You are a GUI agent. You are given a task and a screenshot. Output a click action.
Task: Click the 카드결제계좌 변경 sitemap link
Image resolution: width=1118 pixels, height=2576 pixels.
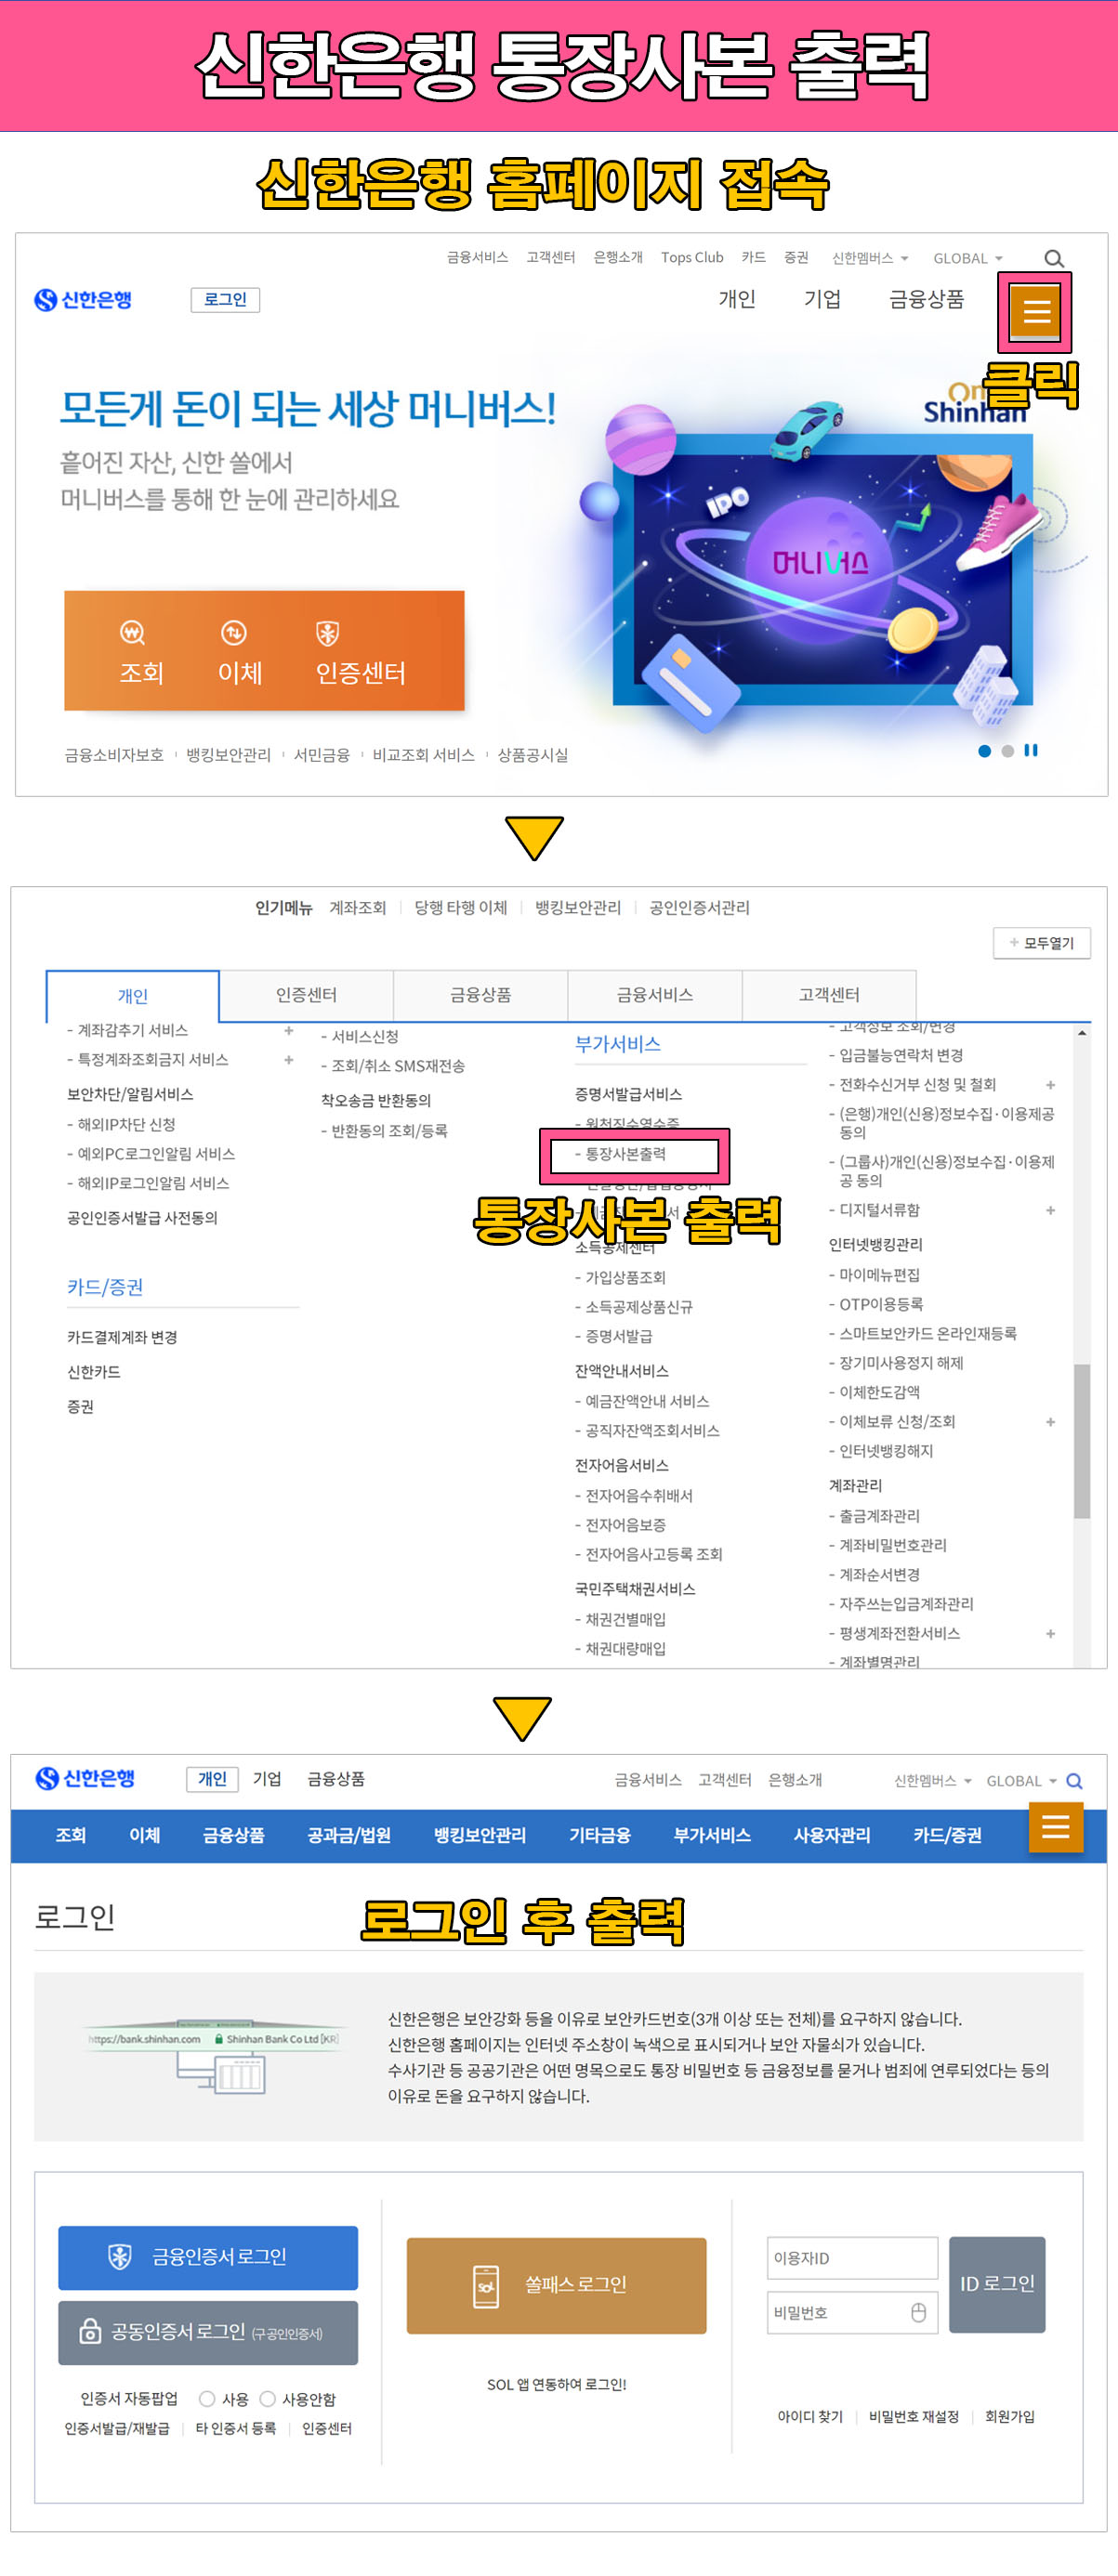coord(122,1337)
